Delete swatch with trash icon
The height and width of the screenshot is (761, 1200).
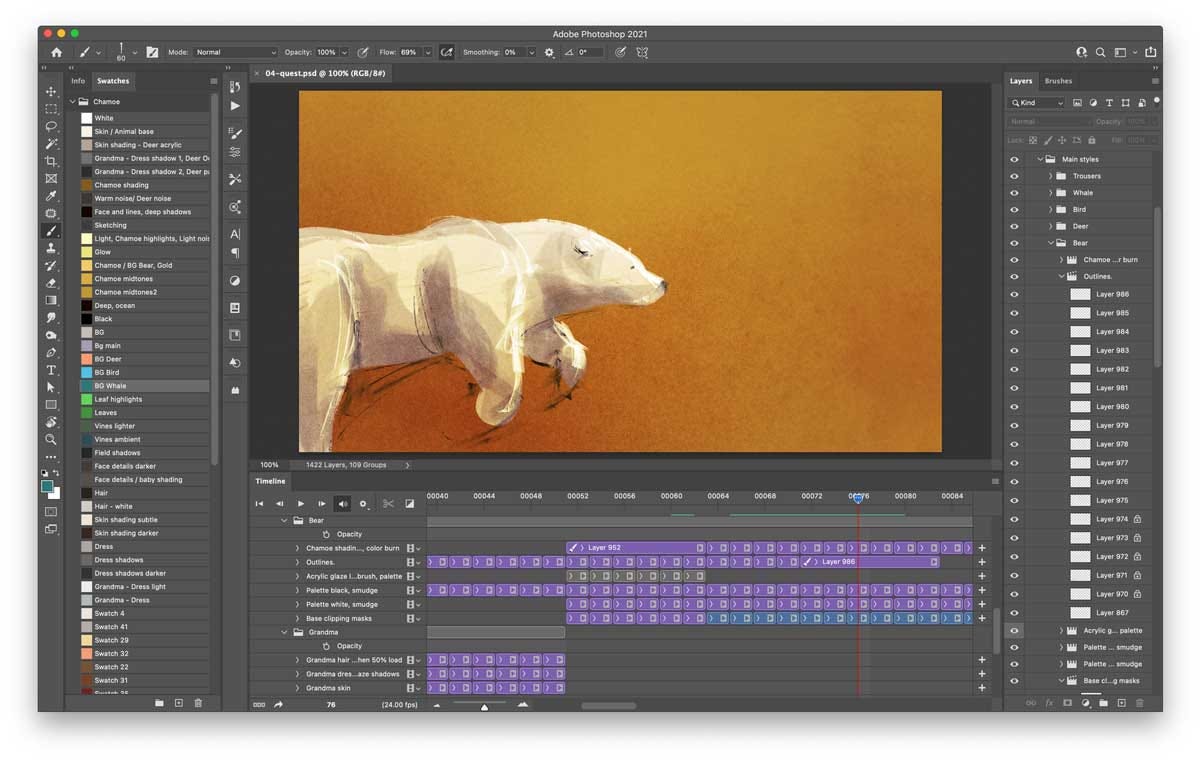tap(198, 703)
